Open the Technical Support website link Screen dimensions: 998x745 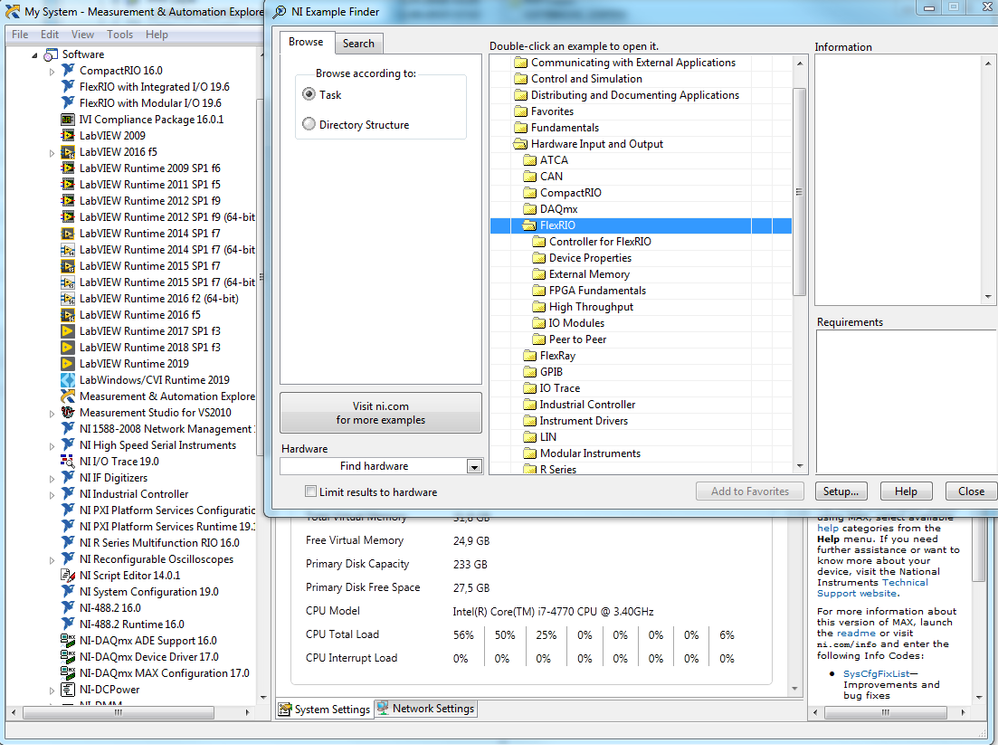pyautogui.click(x=873, y=588)
